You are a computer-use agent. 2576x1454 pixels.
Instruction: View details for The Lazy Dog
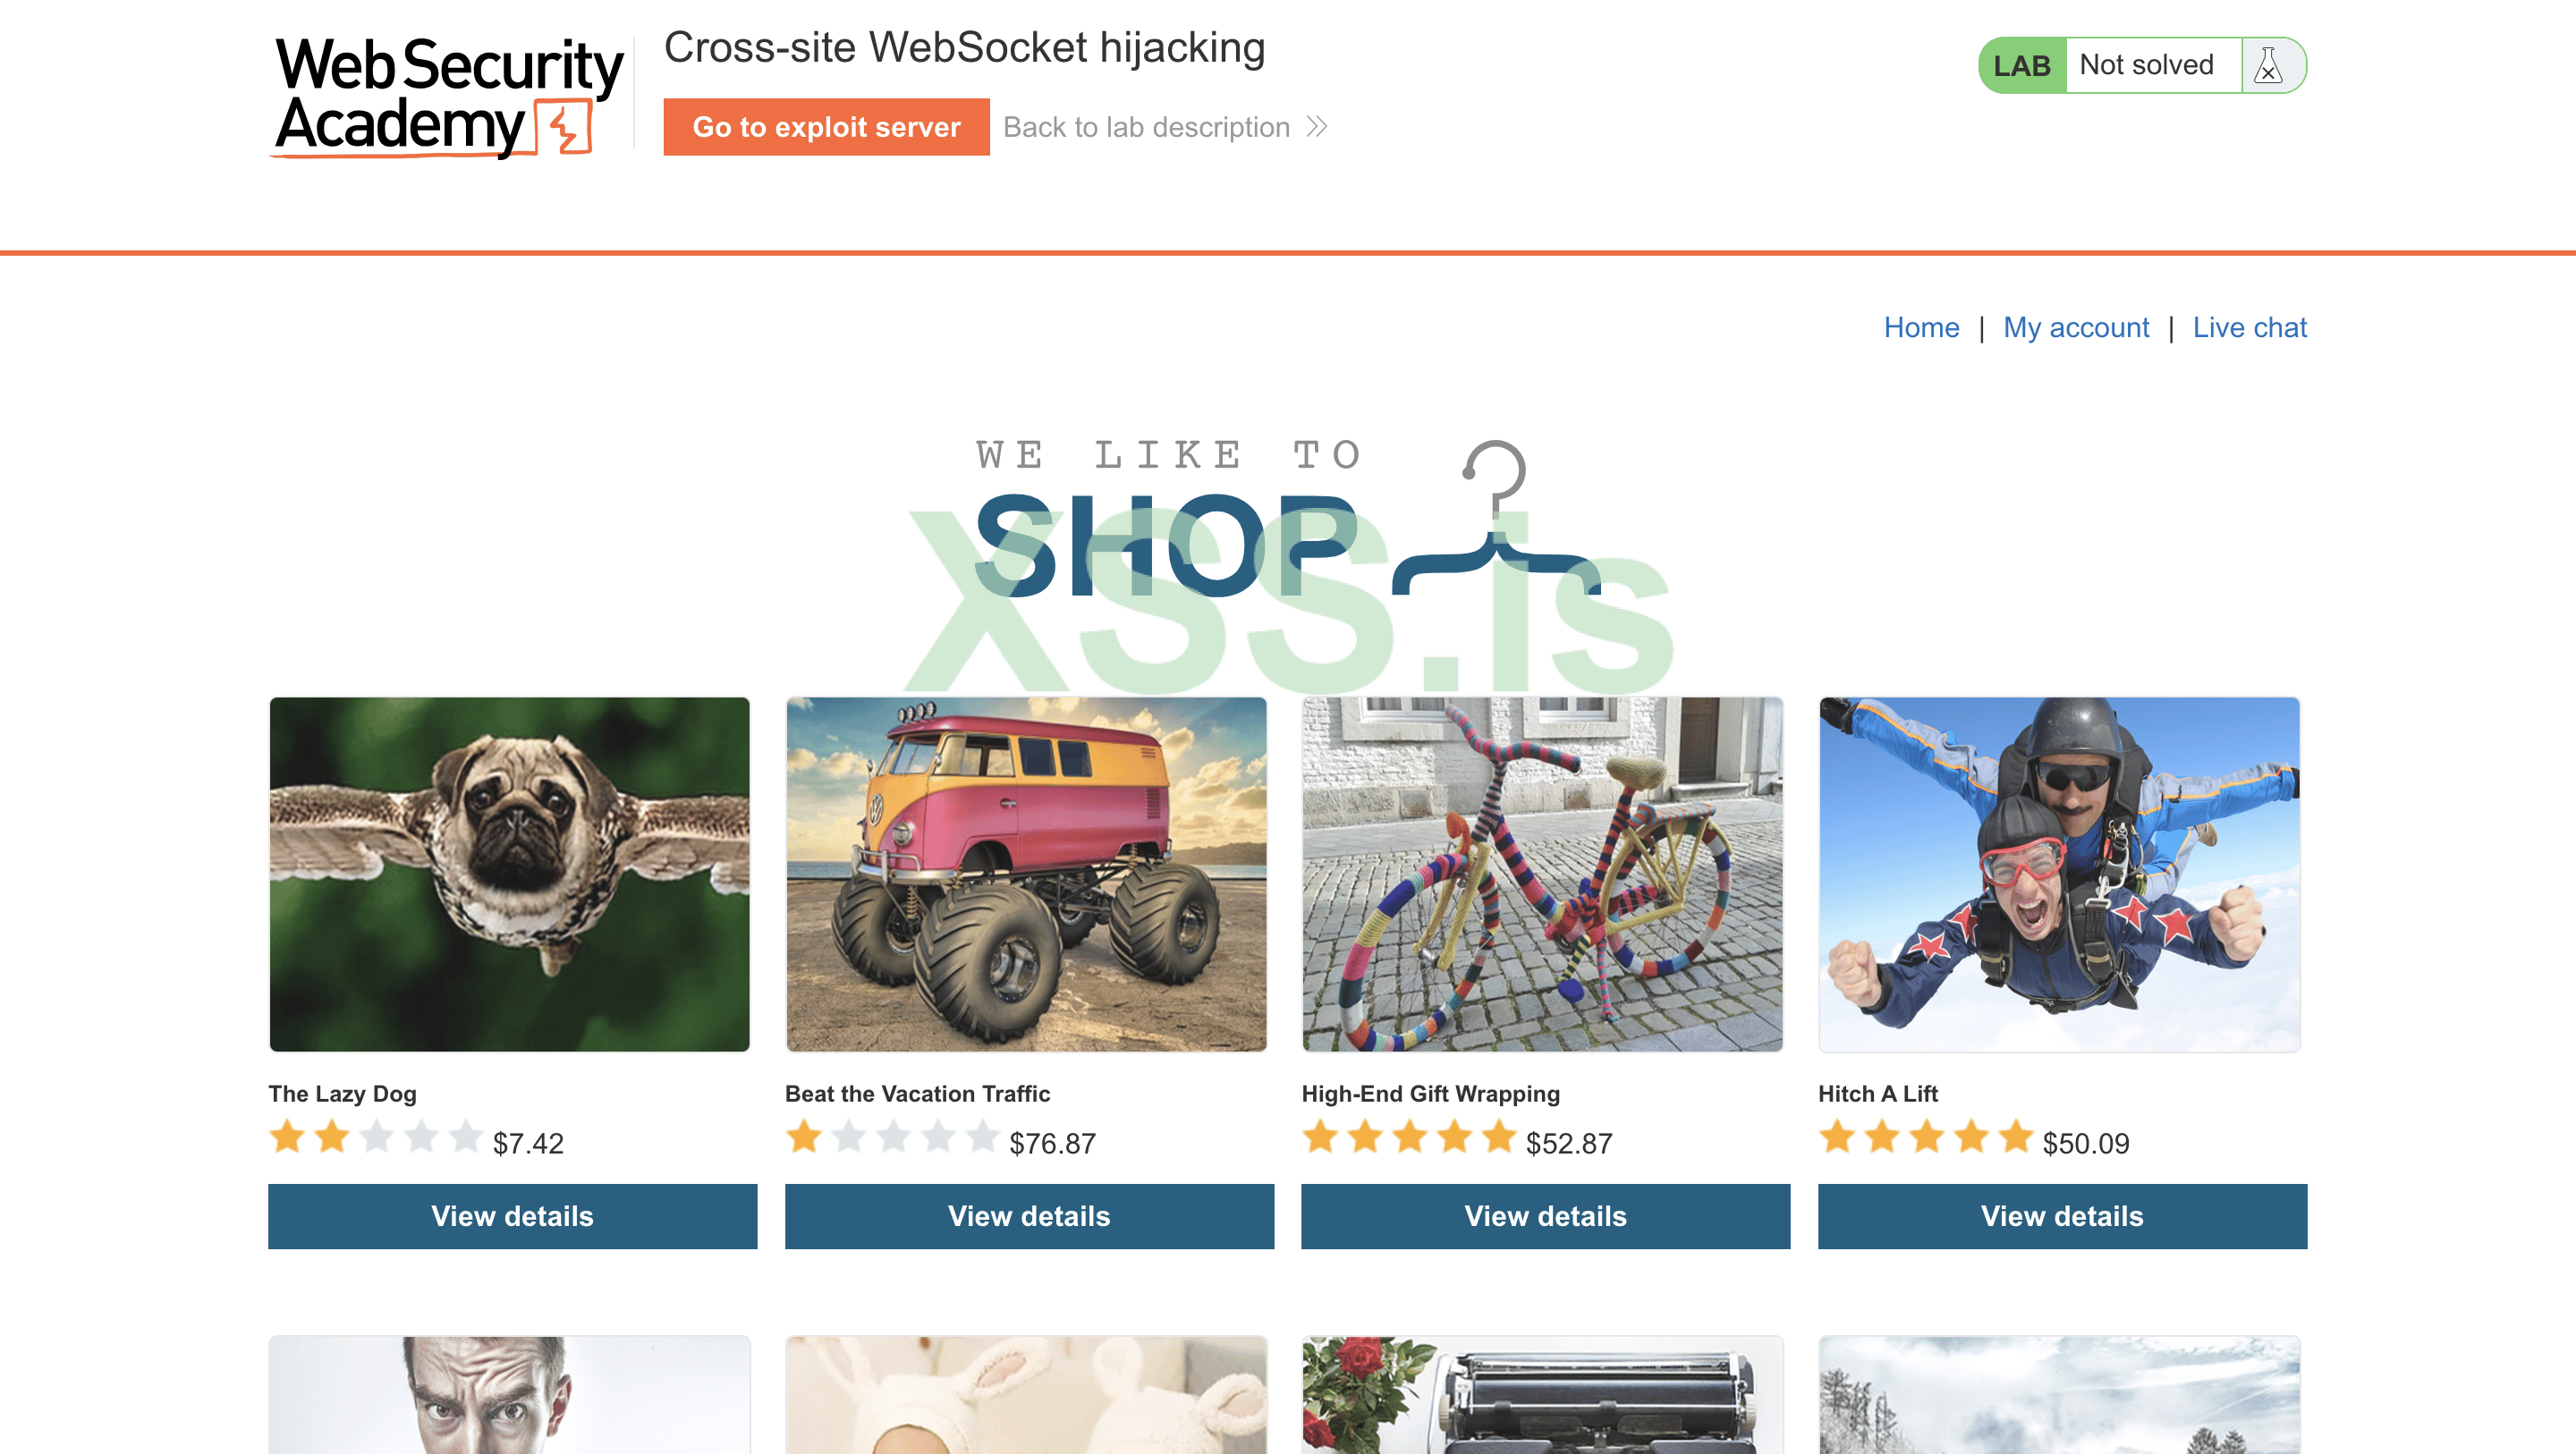tap(512, 1216)
